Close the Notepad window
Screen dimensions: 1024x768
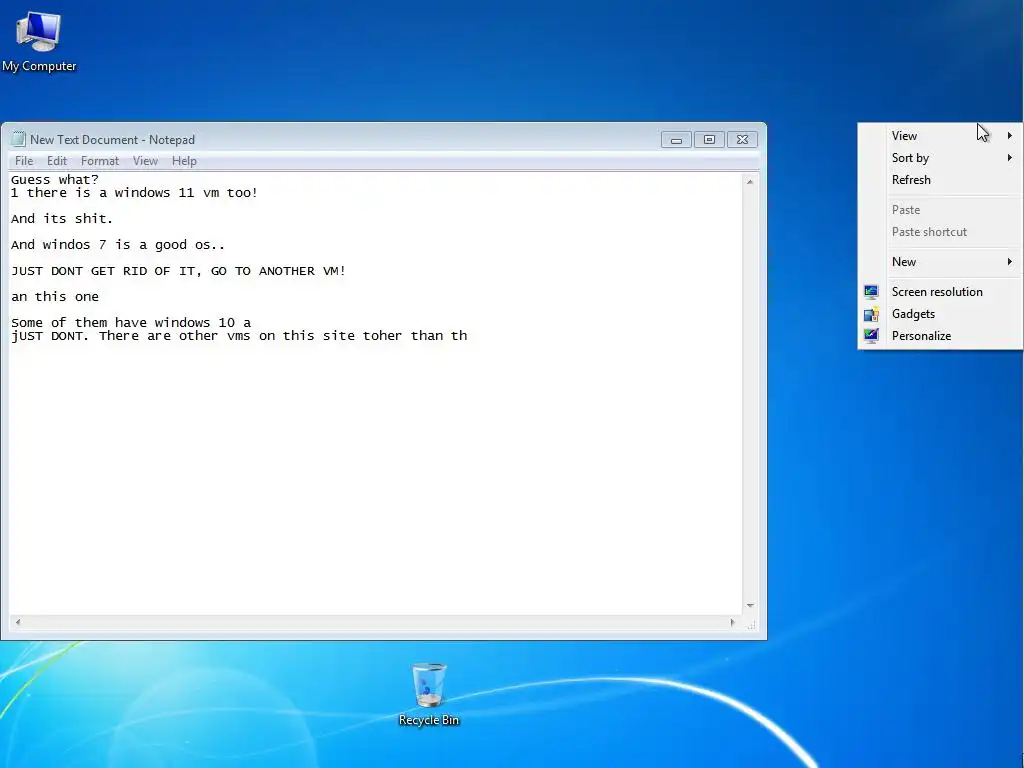[x=743, y=139]
